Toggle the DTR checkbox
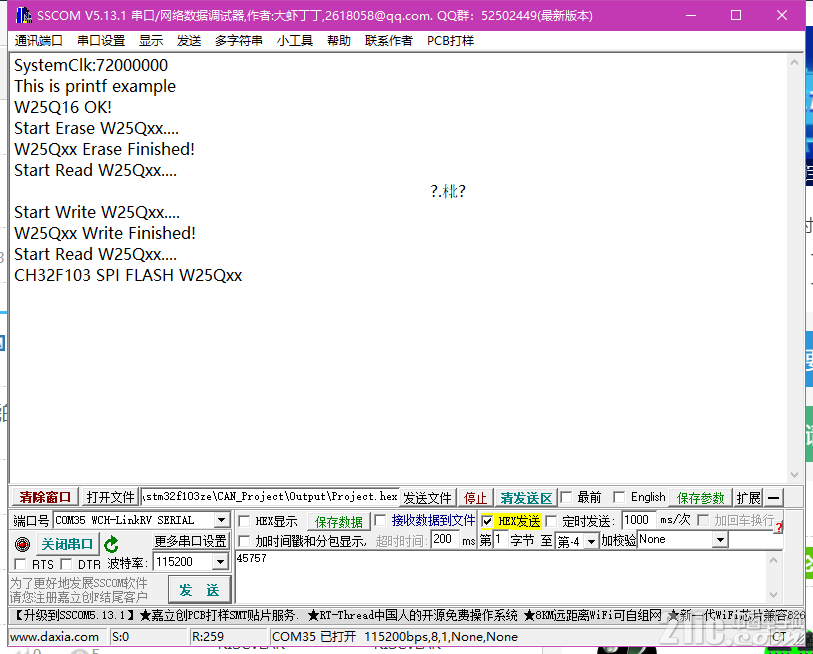 click(66, 564)
